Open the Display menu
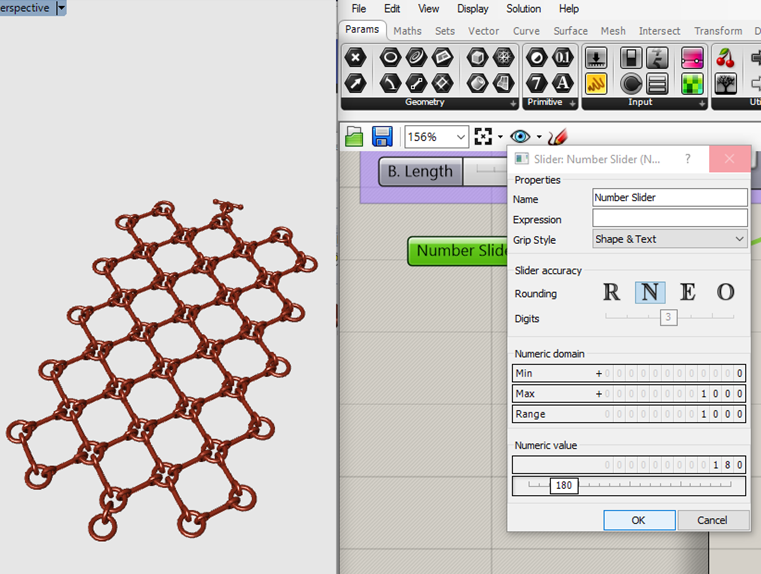The width and height of the screenshot is (761, 574). (472, 9)
